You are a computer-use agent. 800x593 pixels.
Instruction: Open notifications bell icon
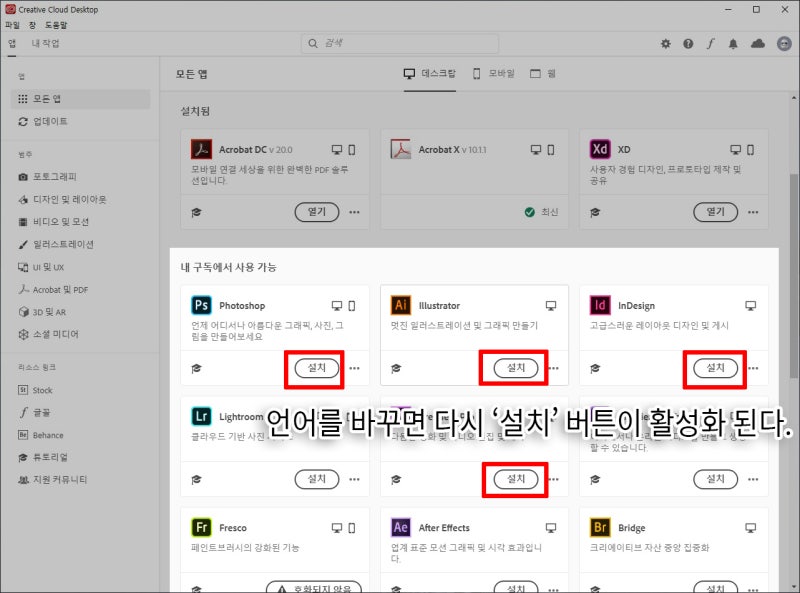(733, 44)
